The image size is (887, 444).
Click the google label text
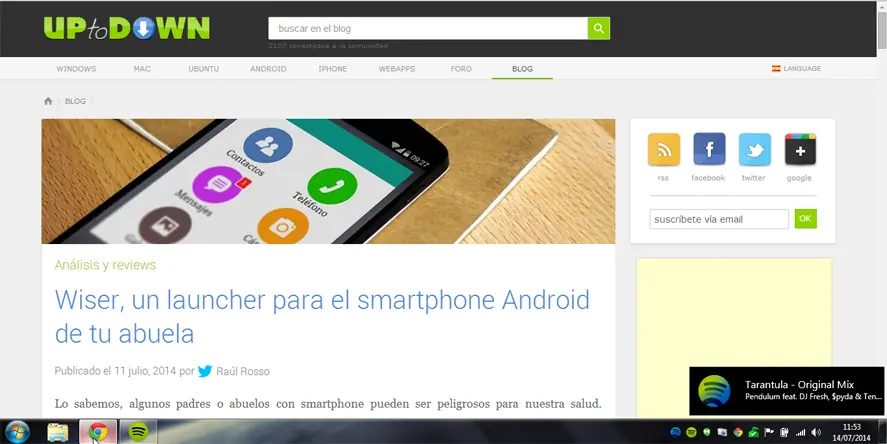[x=799, y=178]
